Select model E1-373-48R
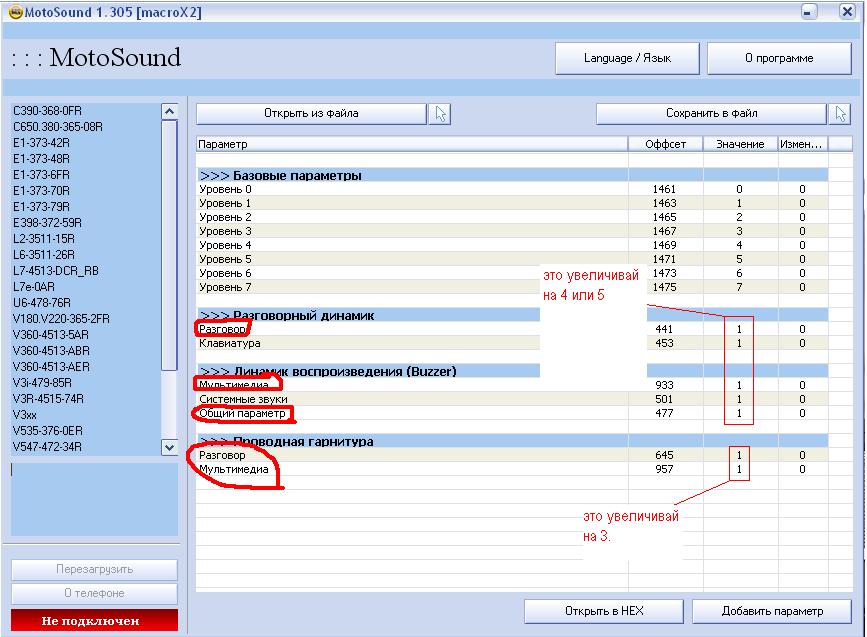867x637 pixels. [41, 159]
